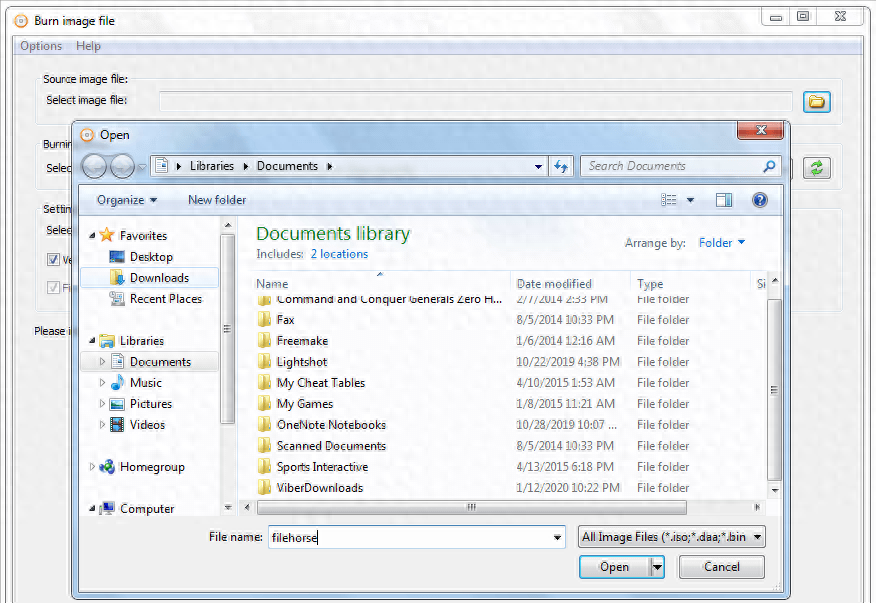Expand the Music library tree node
Screen dimensions: 876x603
tap(102, 383)
